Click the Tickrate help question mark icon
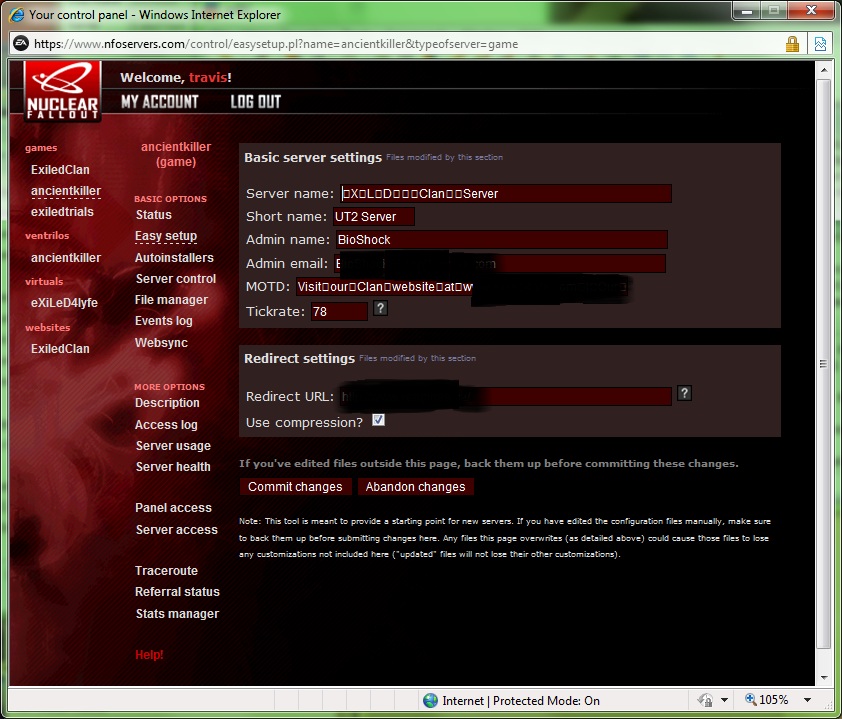The height and width of the screenshot is (719, 842). coord(380,310)
